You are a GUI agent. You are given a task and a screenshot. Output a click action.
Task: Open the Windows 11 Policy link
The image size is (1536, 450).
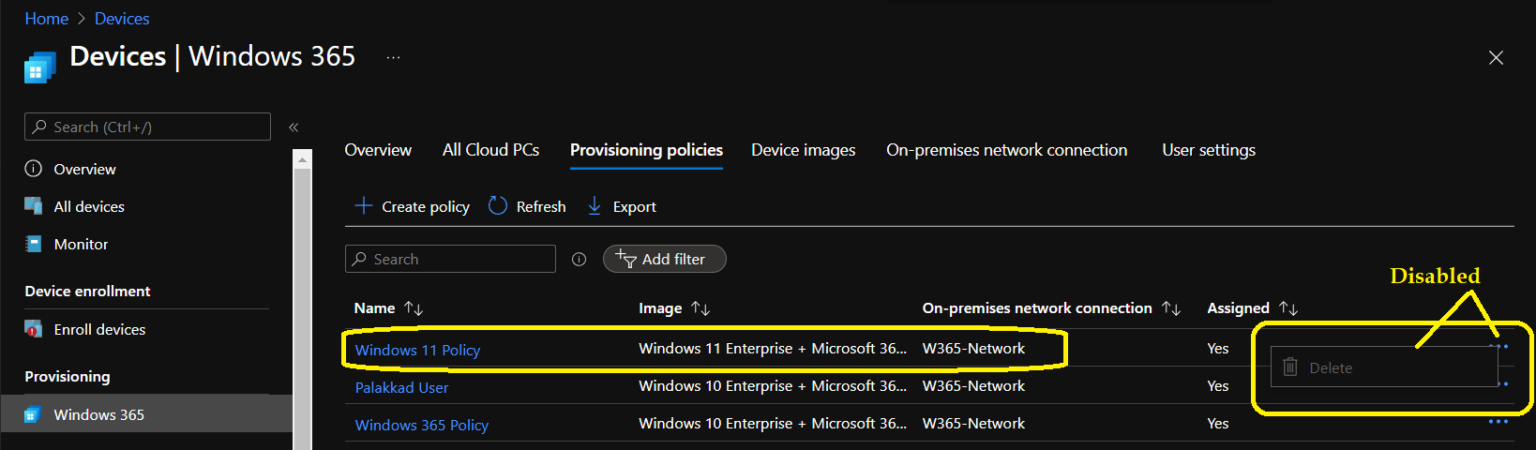[x=418, y=350]
